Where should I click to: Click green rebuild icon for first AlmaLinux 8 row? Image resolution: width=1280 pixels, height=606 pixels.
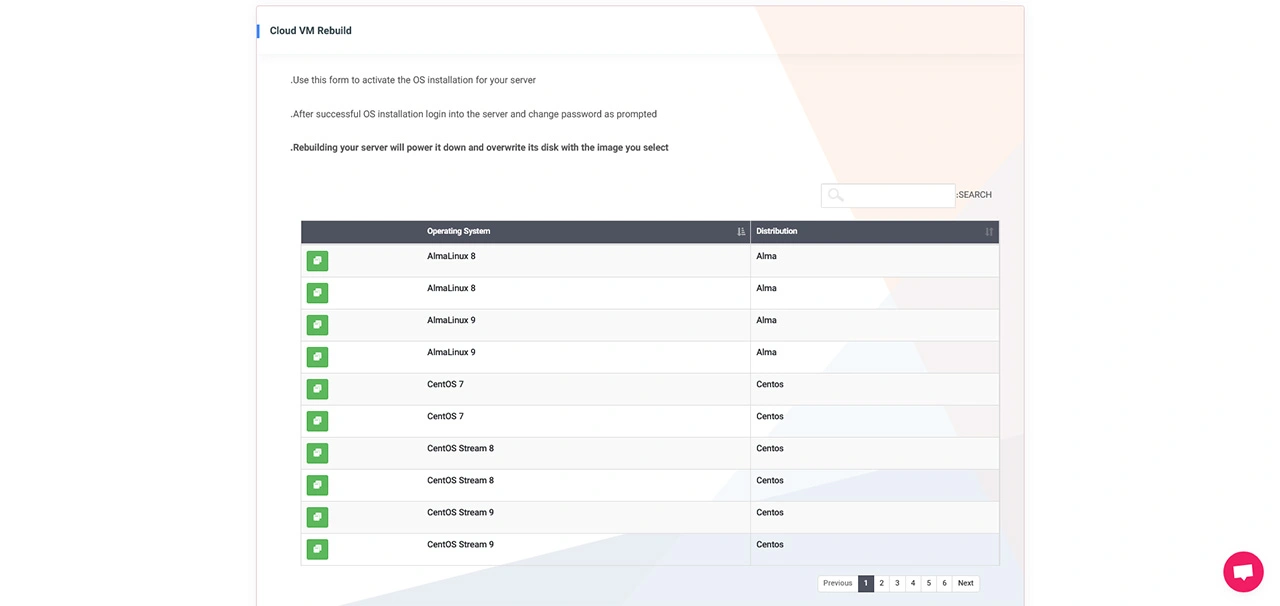317,261
